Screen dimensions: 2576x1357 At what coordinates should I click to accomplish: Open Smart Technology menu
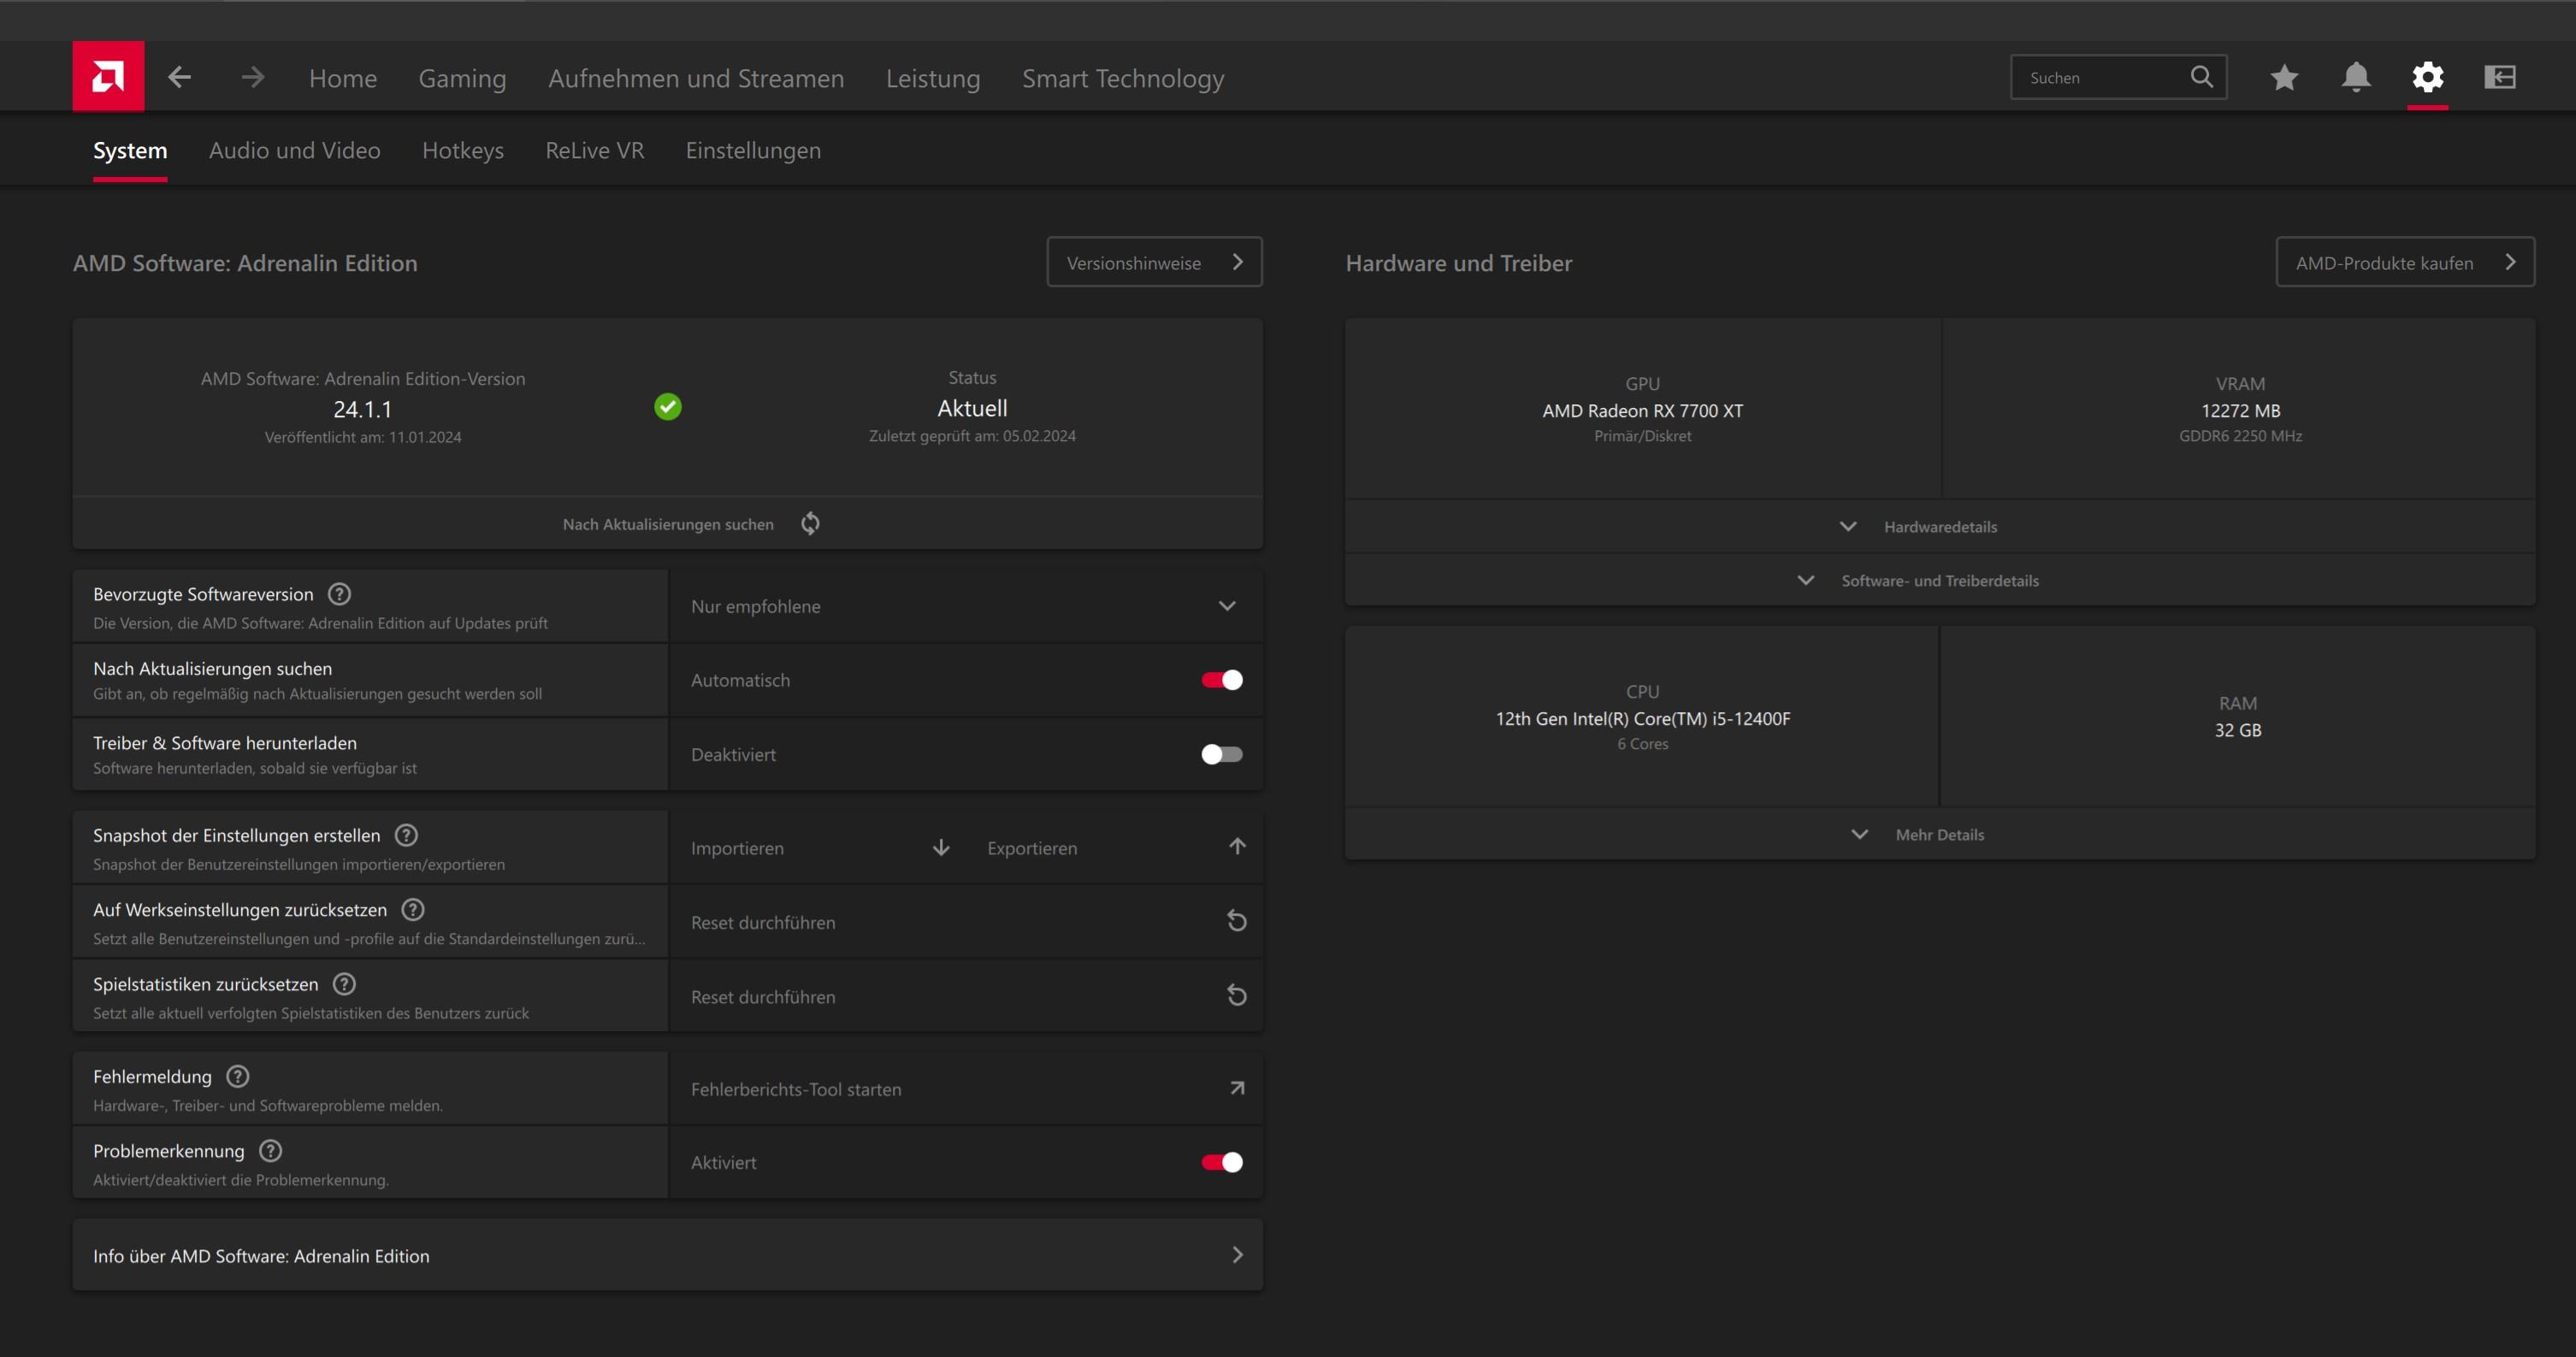tap(1123, 78)
